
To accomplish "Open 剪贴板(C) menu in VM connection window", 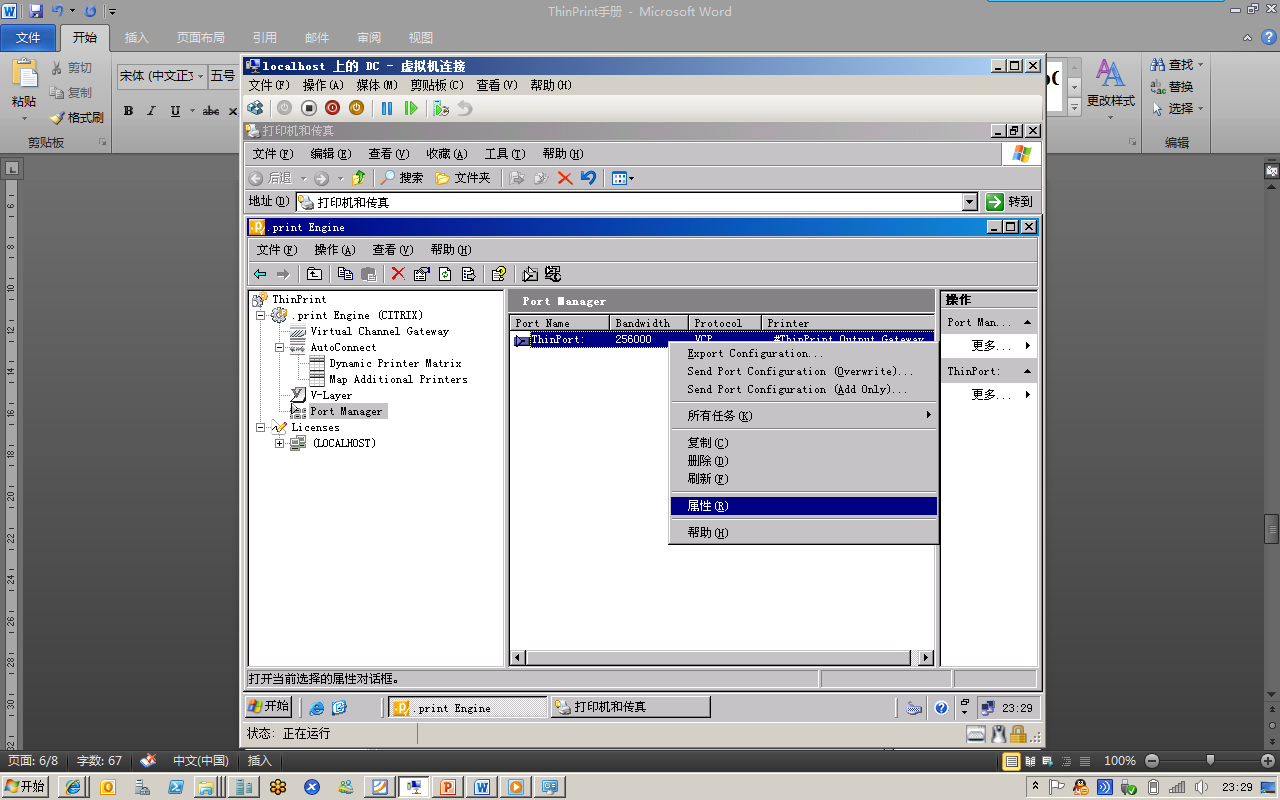I will [x=437, y=85].
